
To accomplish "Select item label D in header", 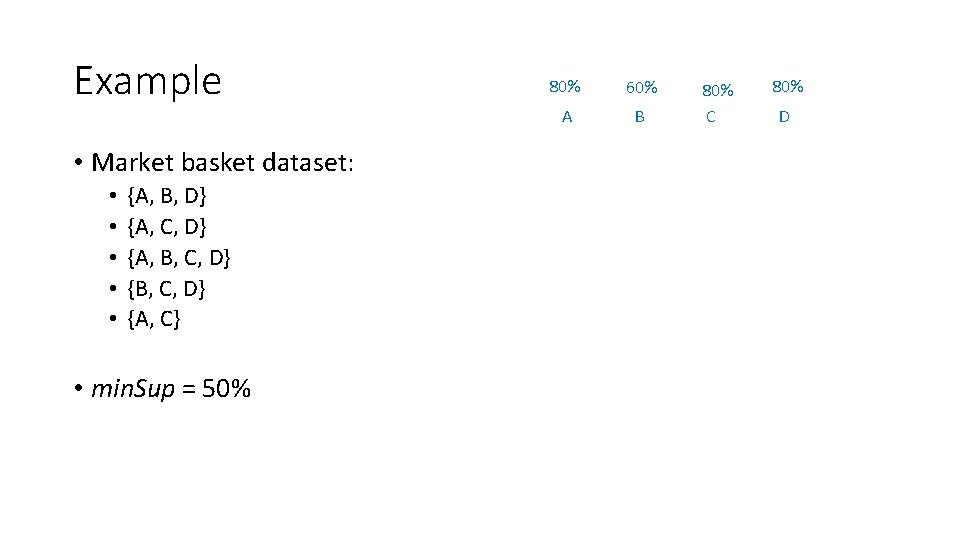I will pos(784,117).
